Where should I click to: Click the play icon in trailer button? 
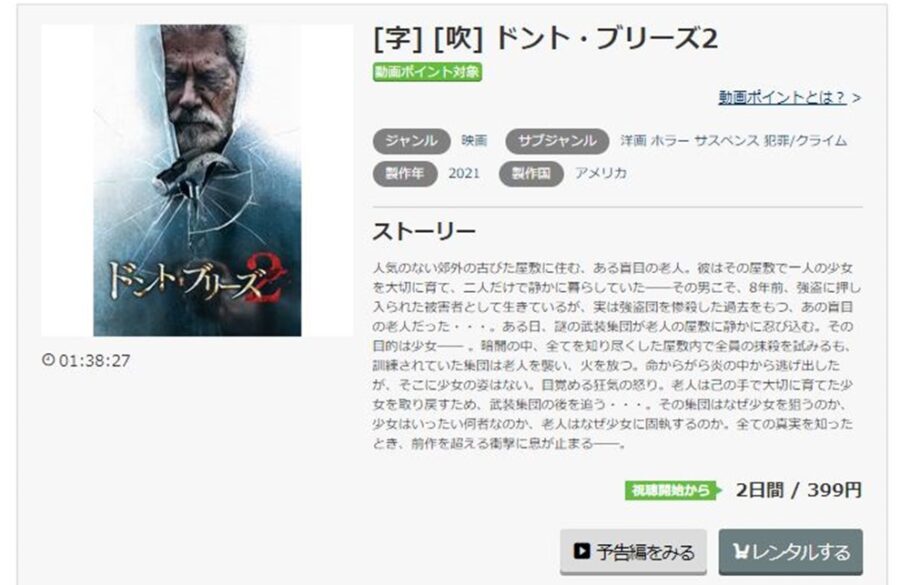pos(582,551)
